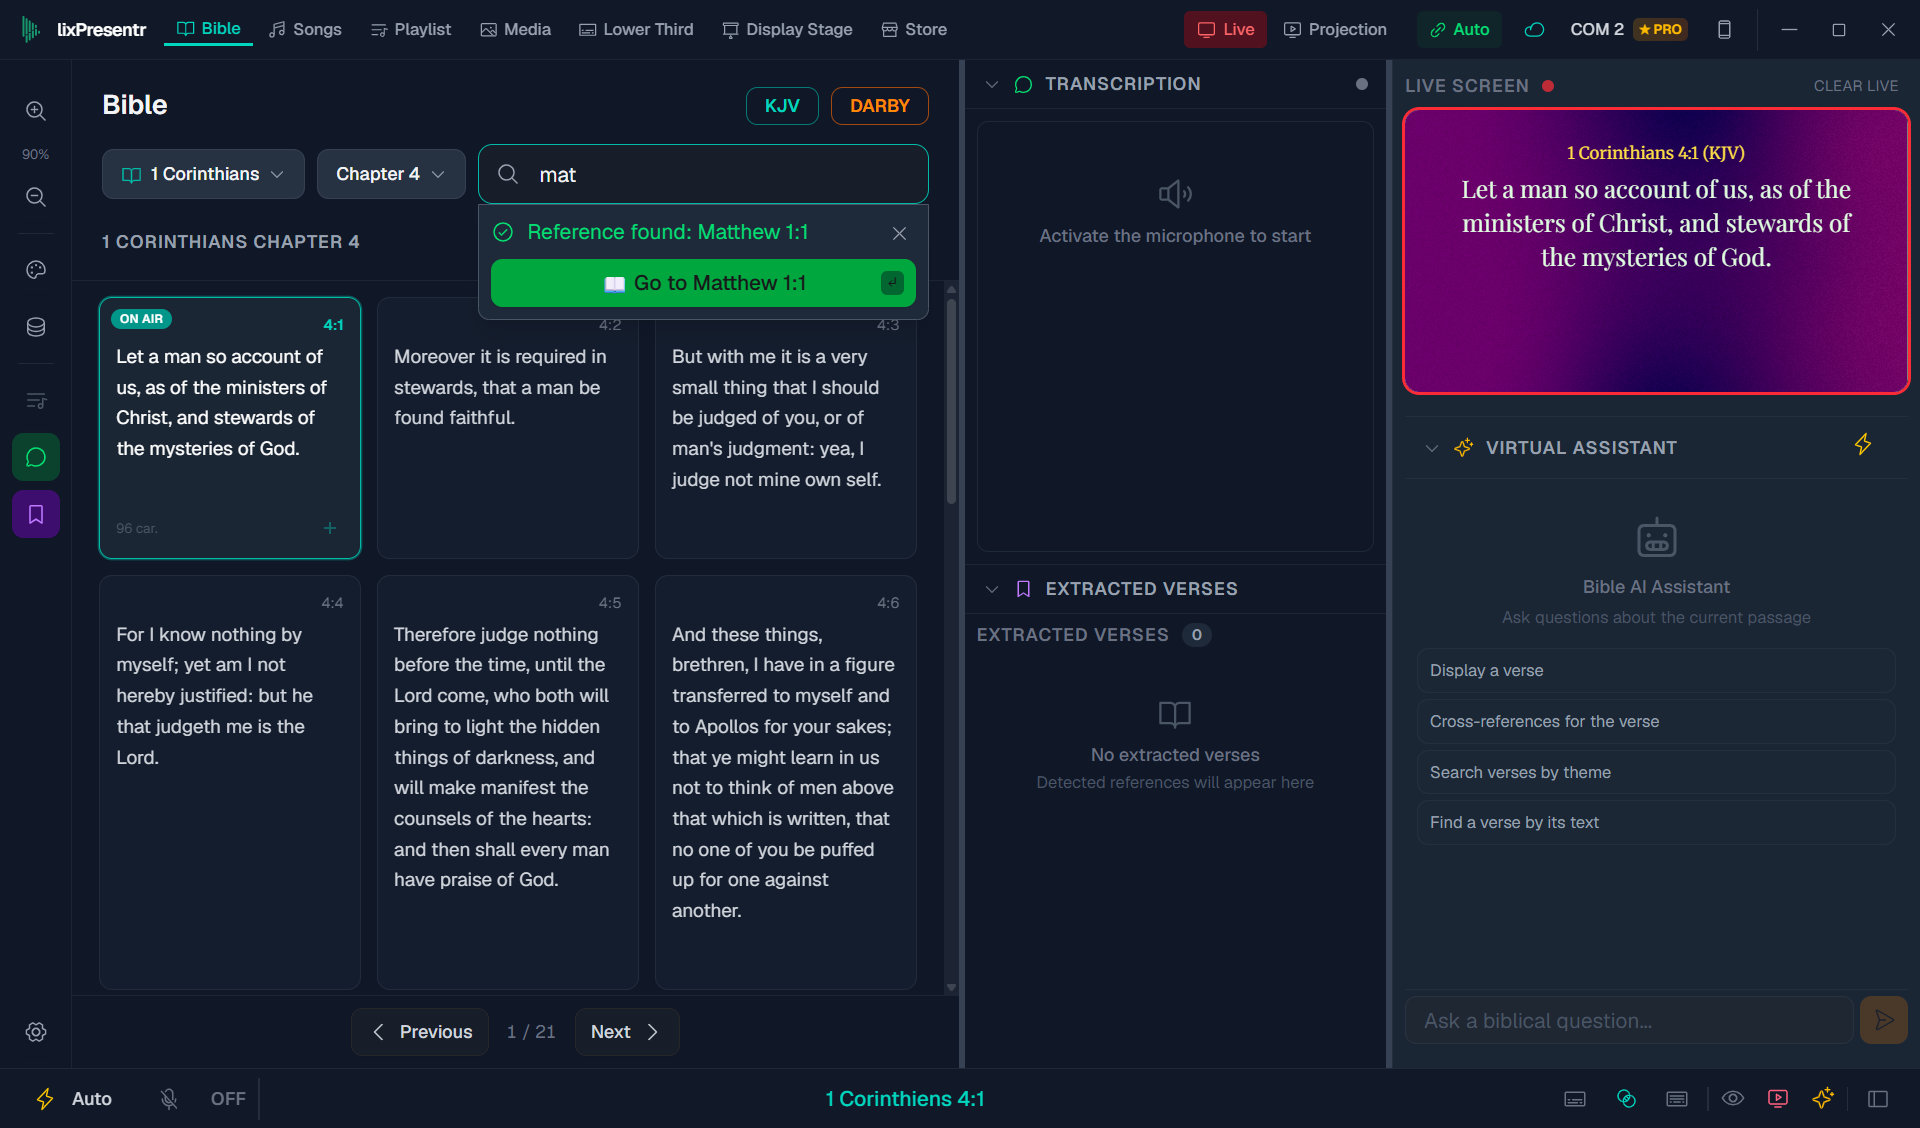Dismiss the Reference found popup
This screenshot has height=1128, width=1920.
click(x=899, y=233)
